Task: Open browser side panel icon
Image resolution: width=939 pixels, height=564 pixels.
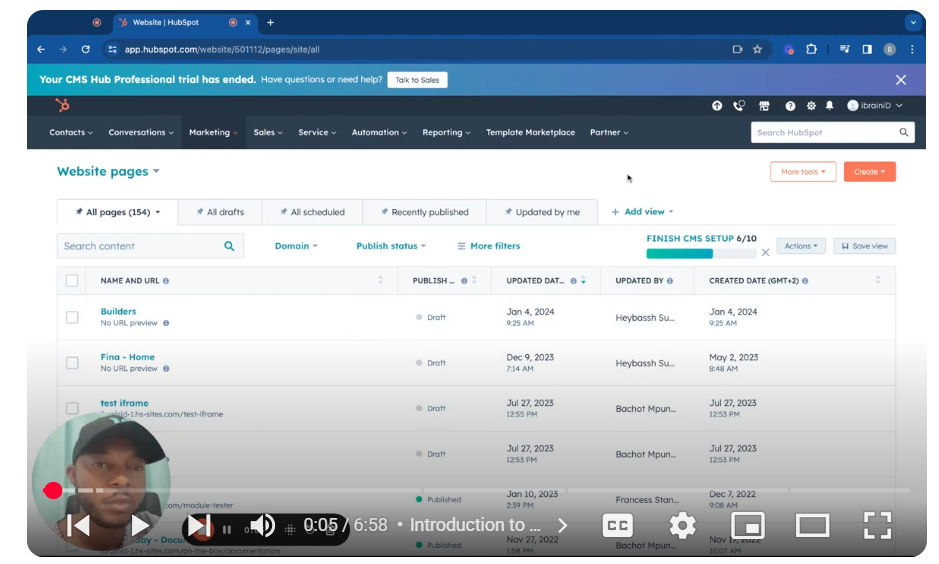Action: pos(867,49)
